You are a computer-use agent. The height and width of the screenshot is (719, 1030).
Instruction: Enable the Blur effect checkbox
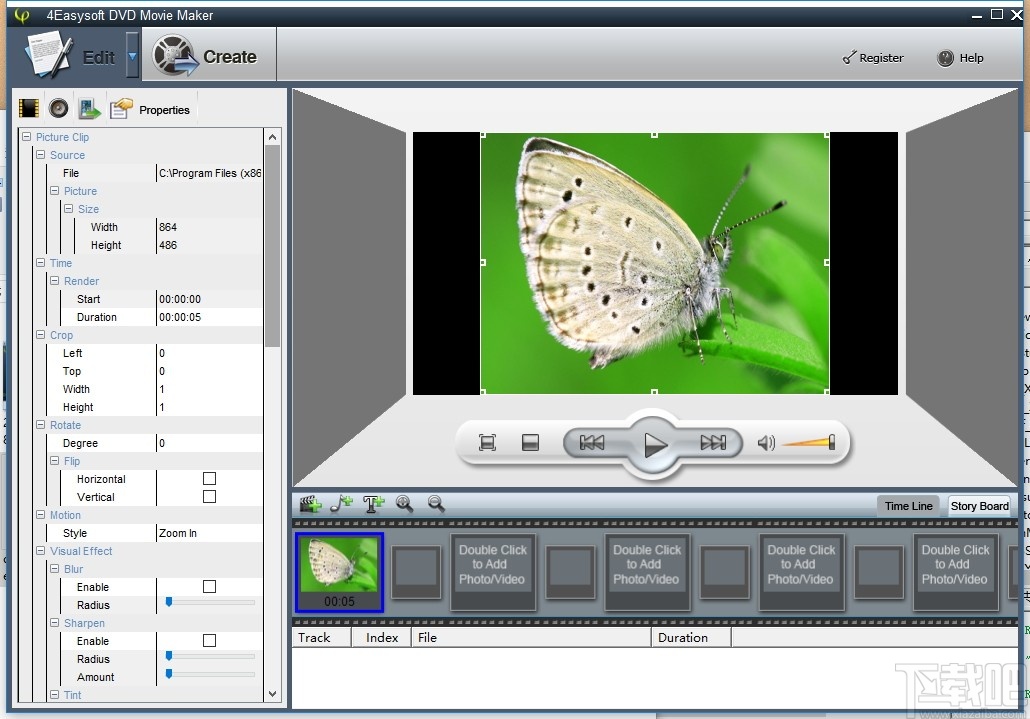pyautogui.click(x=208, y=587)
